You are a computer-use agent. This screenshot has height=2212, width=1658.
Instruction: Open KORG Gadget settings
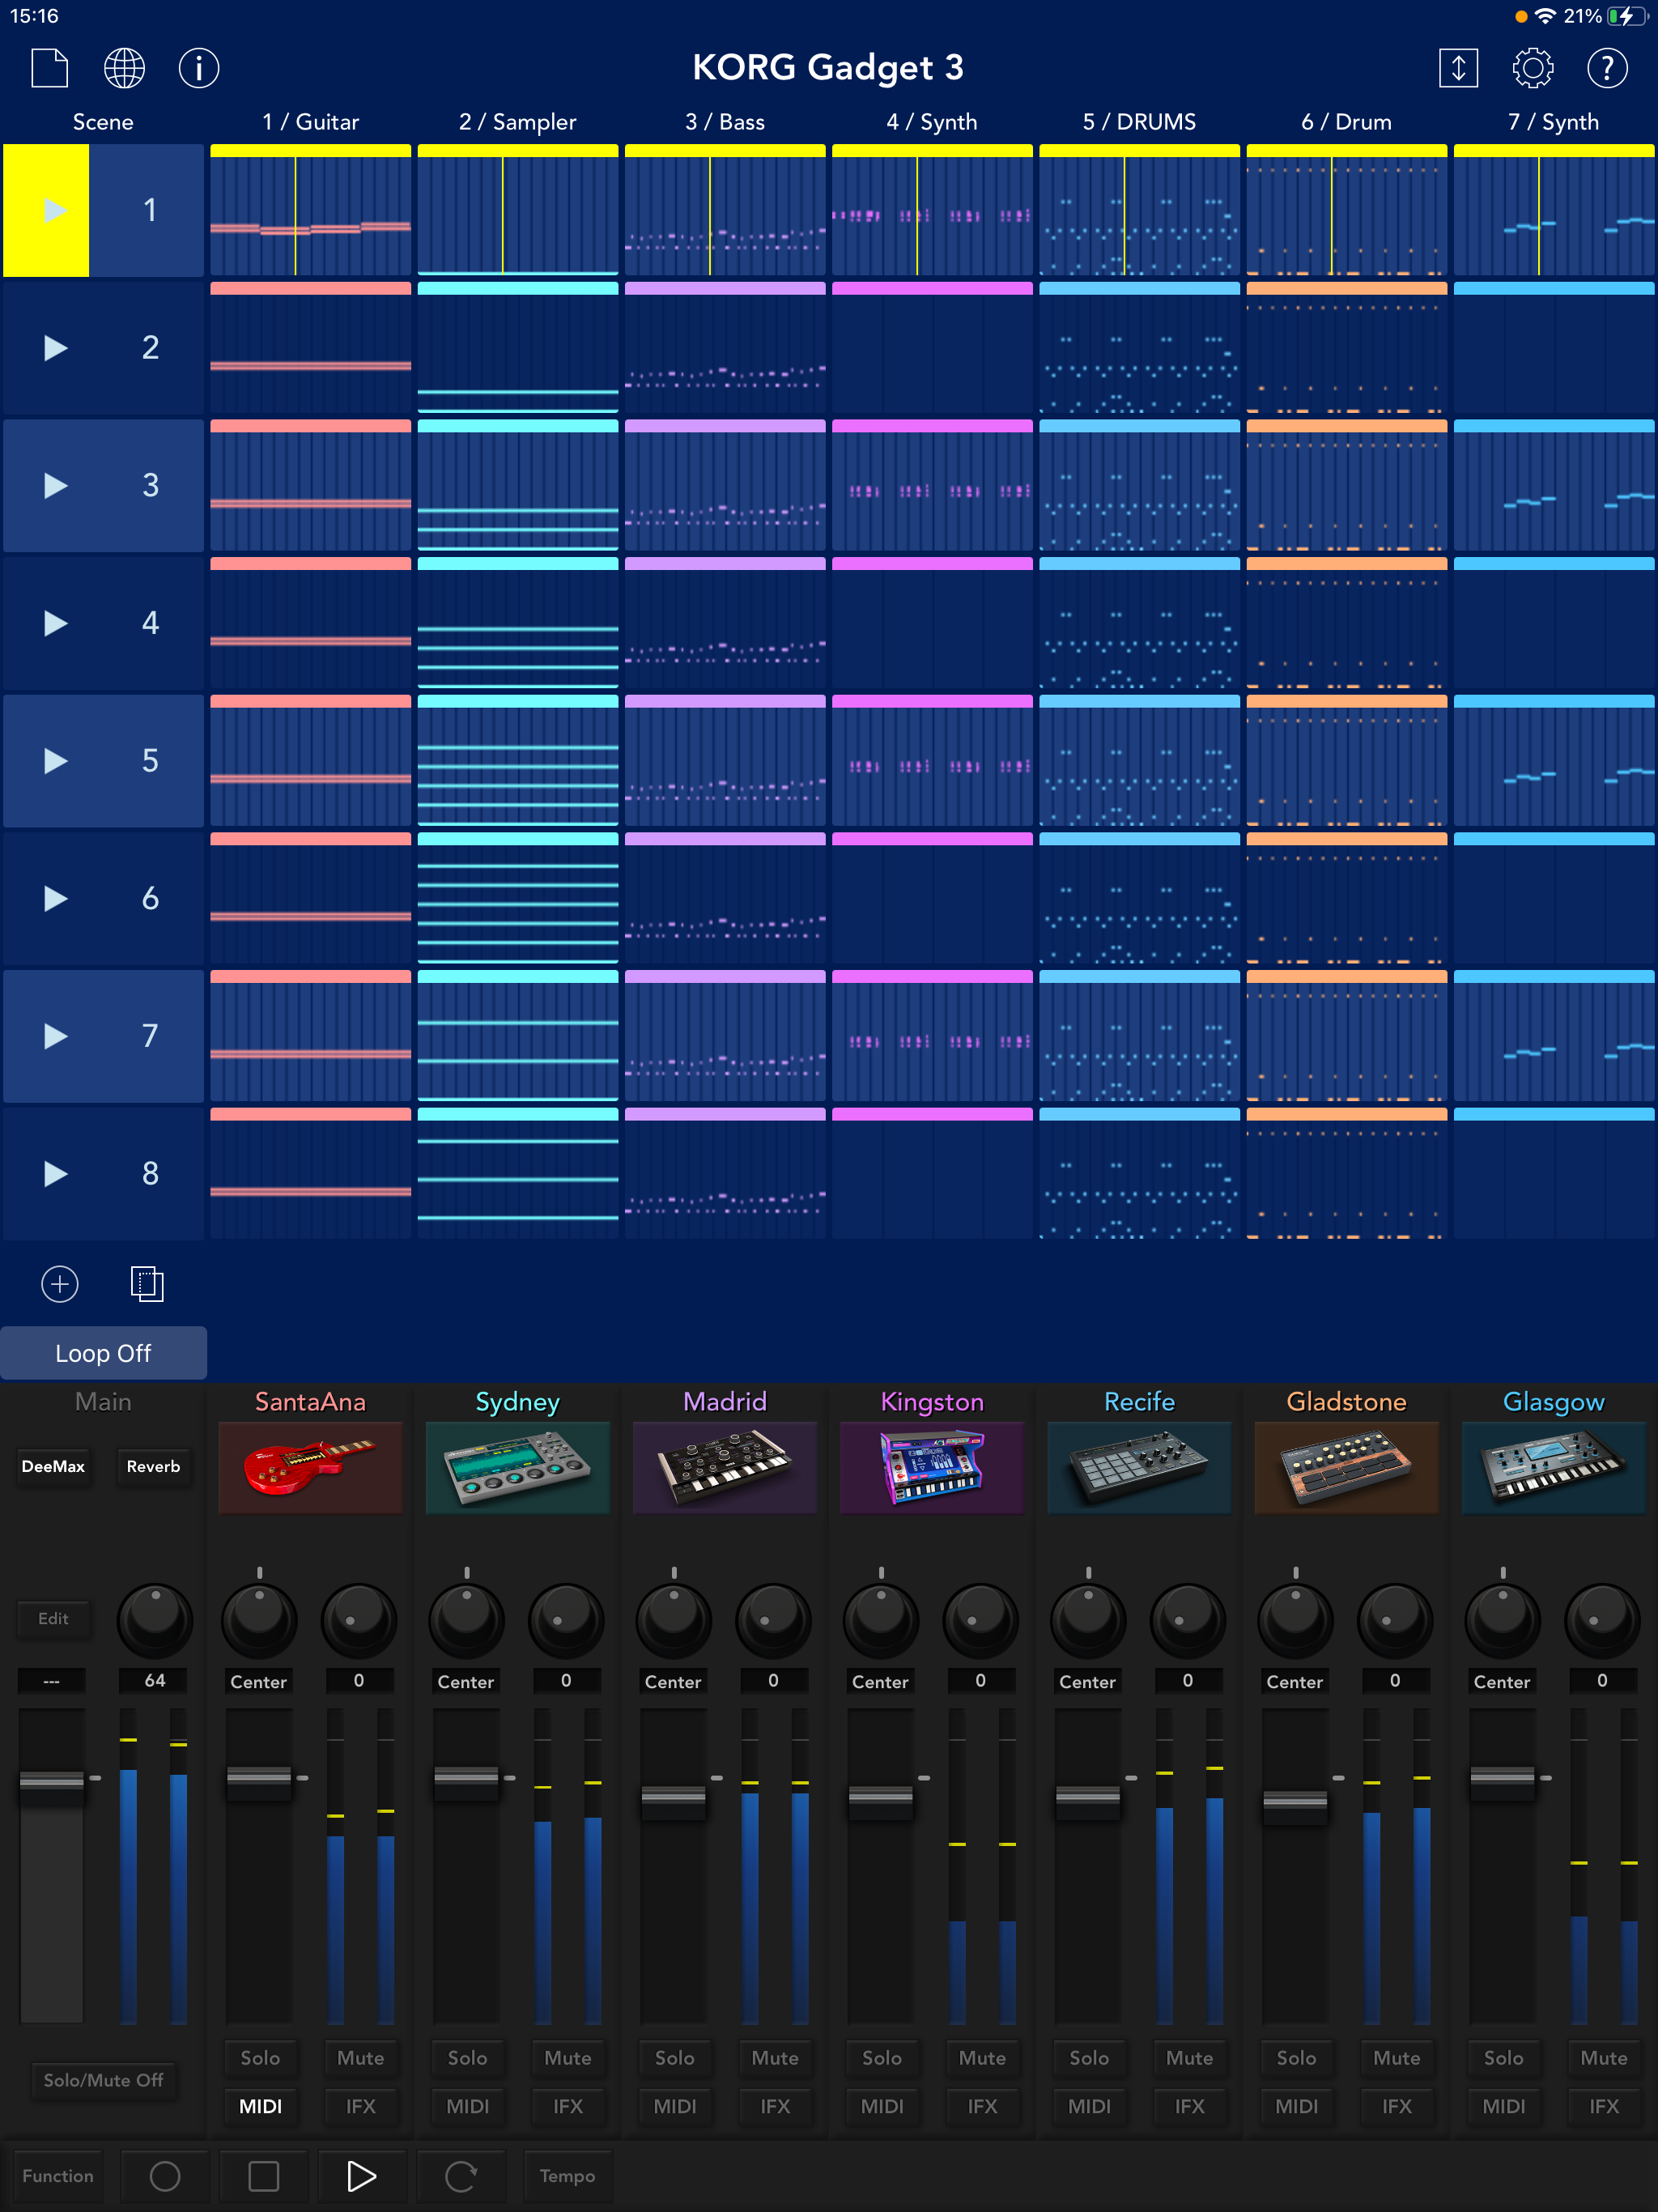1533,68
